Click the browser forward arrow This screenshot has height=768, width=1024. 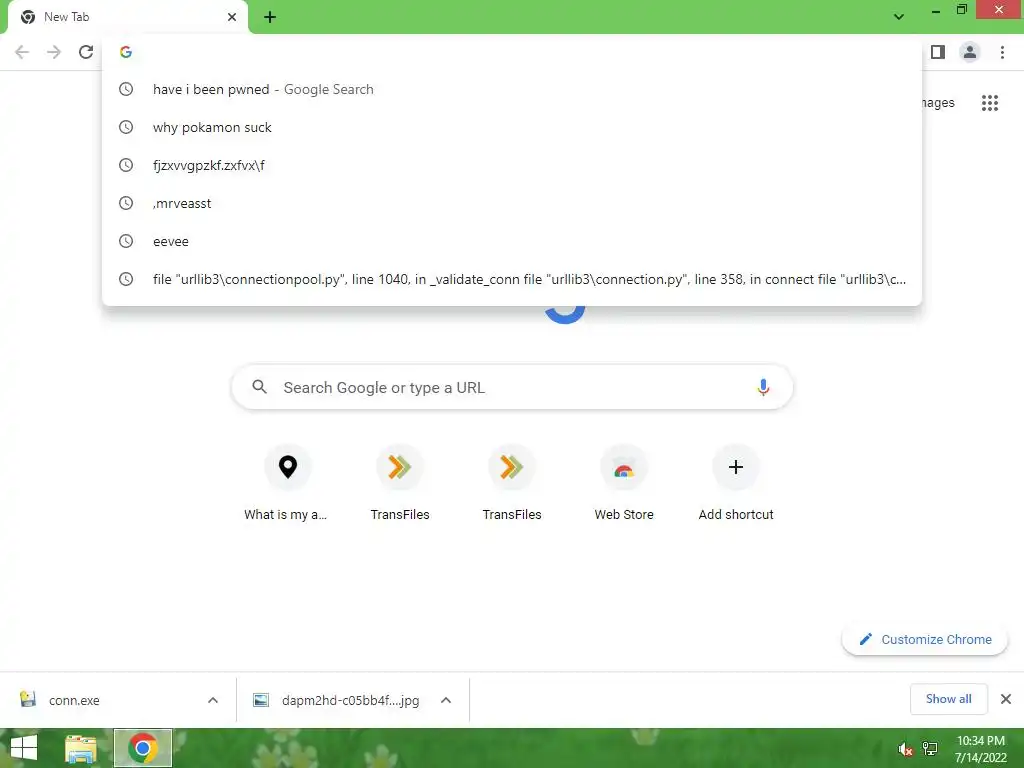point(54,52)
